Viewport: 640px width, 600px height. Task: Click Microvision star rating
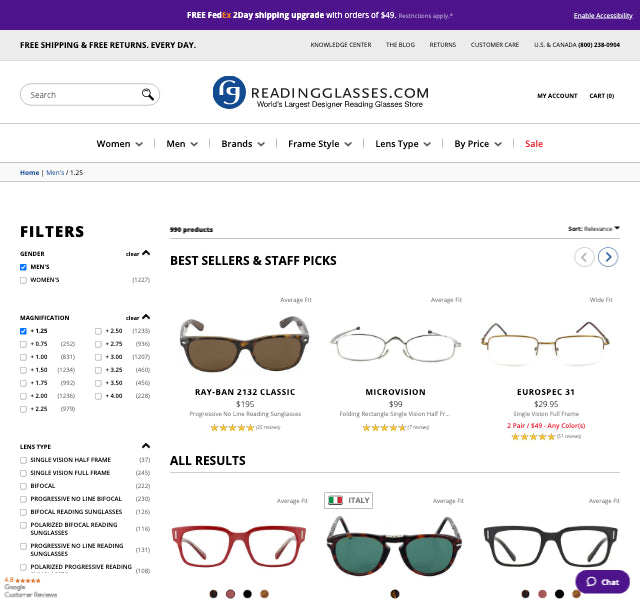pyautogui.click(x=384, y=427)
